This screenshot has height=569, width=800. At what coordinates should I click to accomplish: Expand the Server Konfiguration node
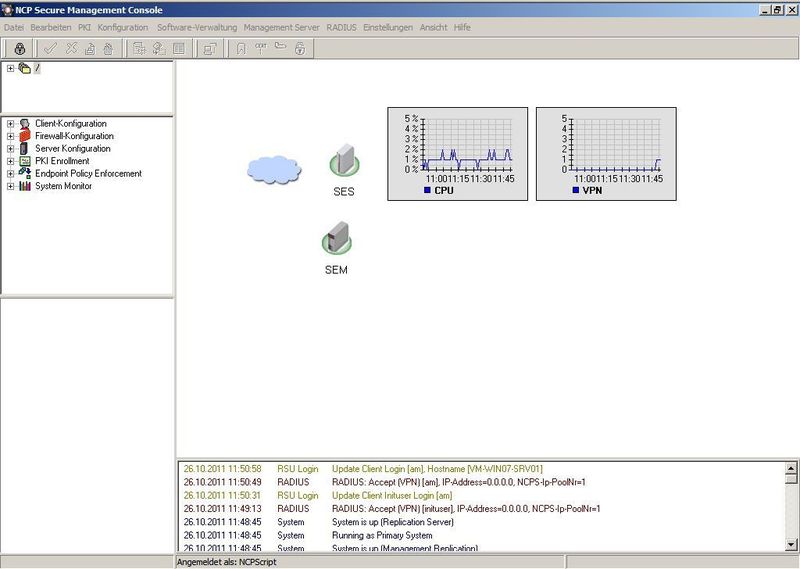(10, 149)
